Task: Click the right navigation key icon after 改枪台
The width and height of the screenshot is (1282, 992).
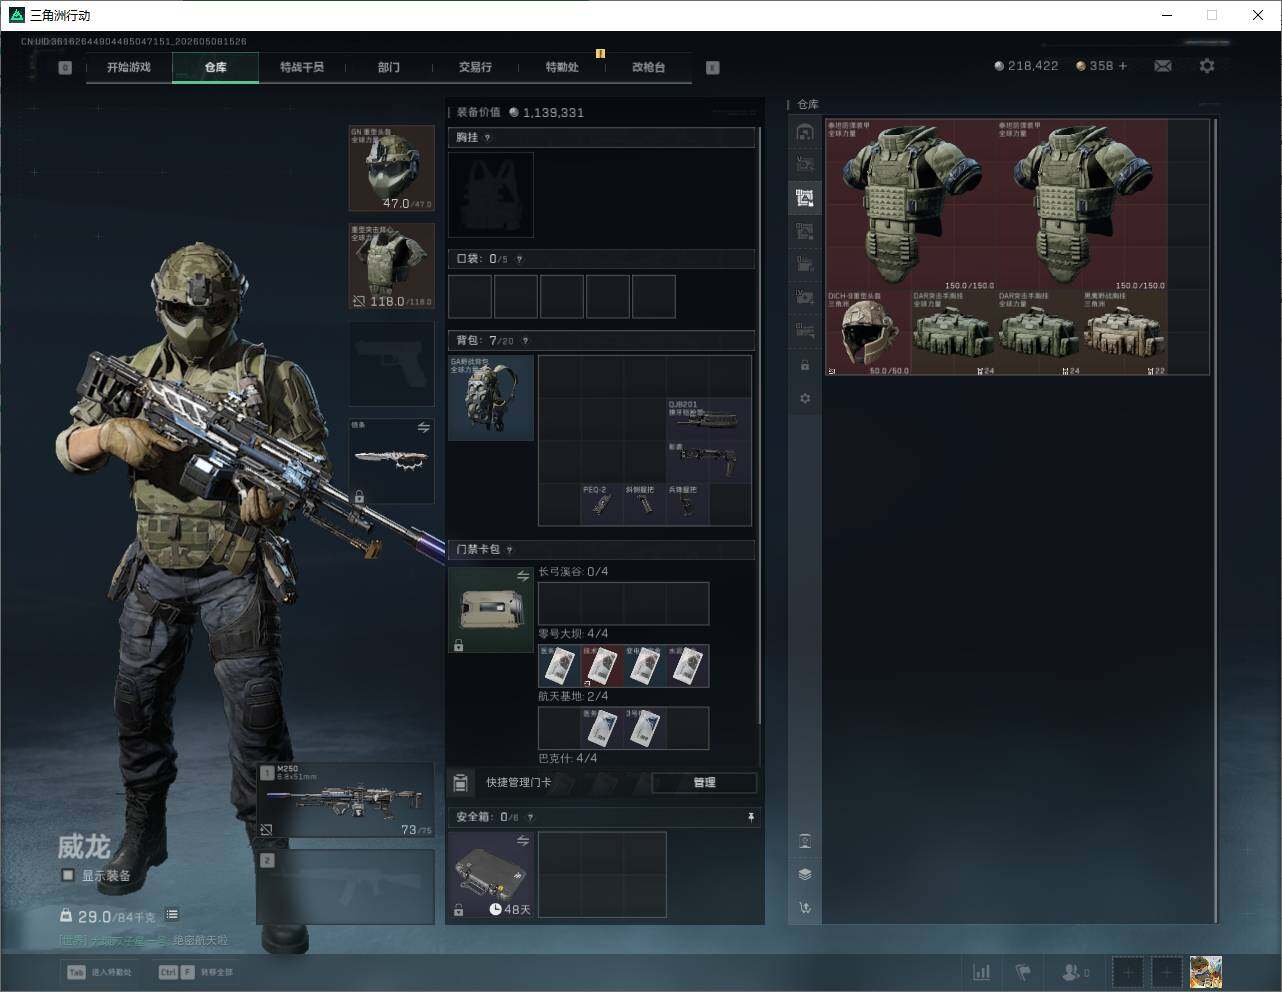Action: pyautogui.click(x=713, y=68)
